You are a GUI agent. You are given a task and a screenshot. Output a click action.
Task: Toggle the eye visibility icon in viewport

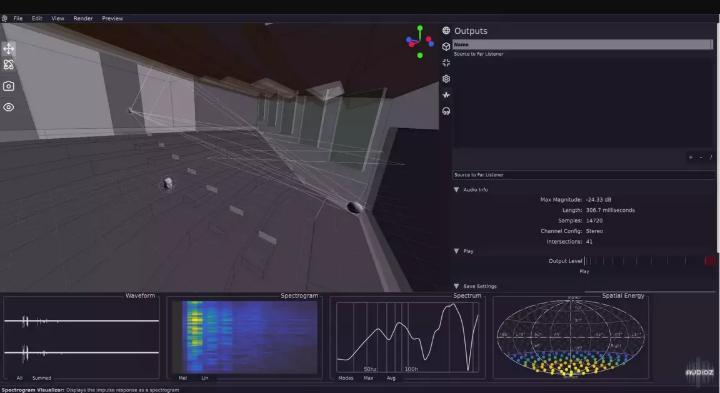9,107
